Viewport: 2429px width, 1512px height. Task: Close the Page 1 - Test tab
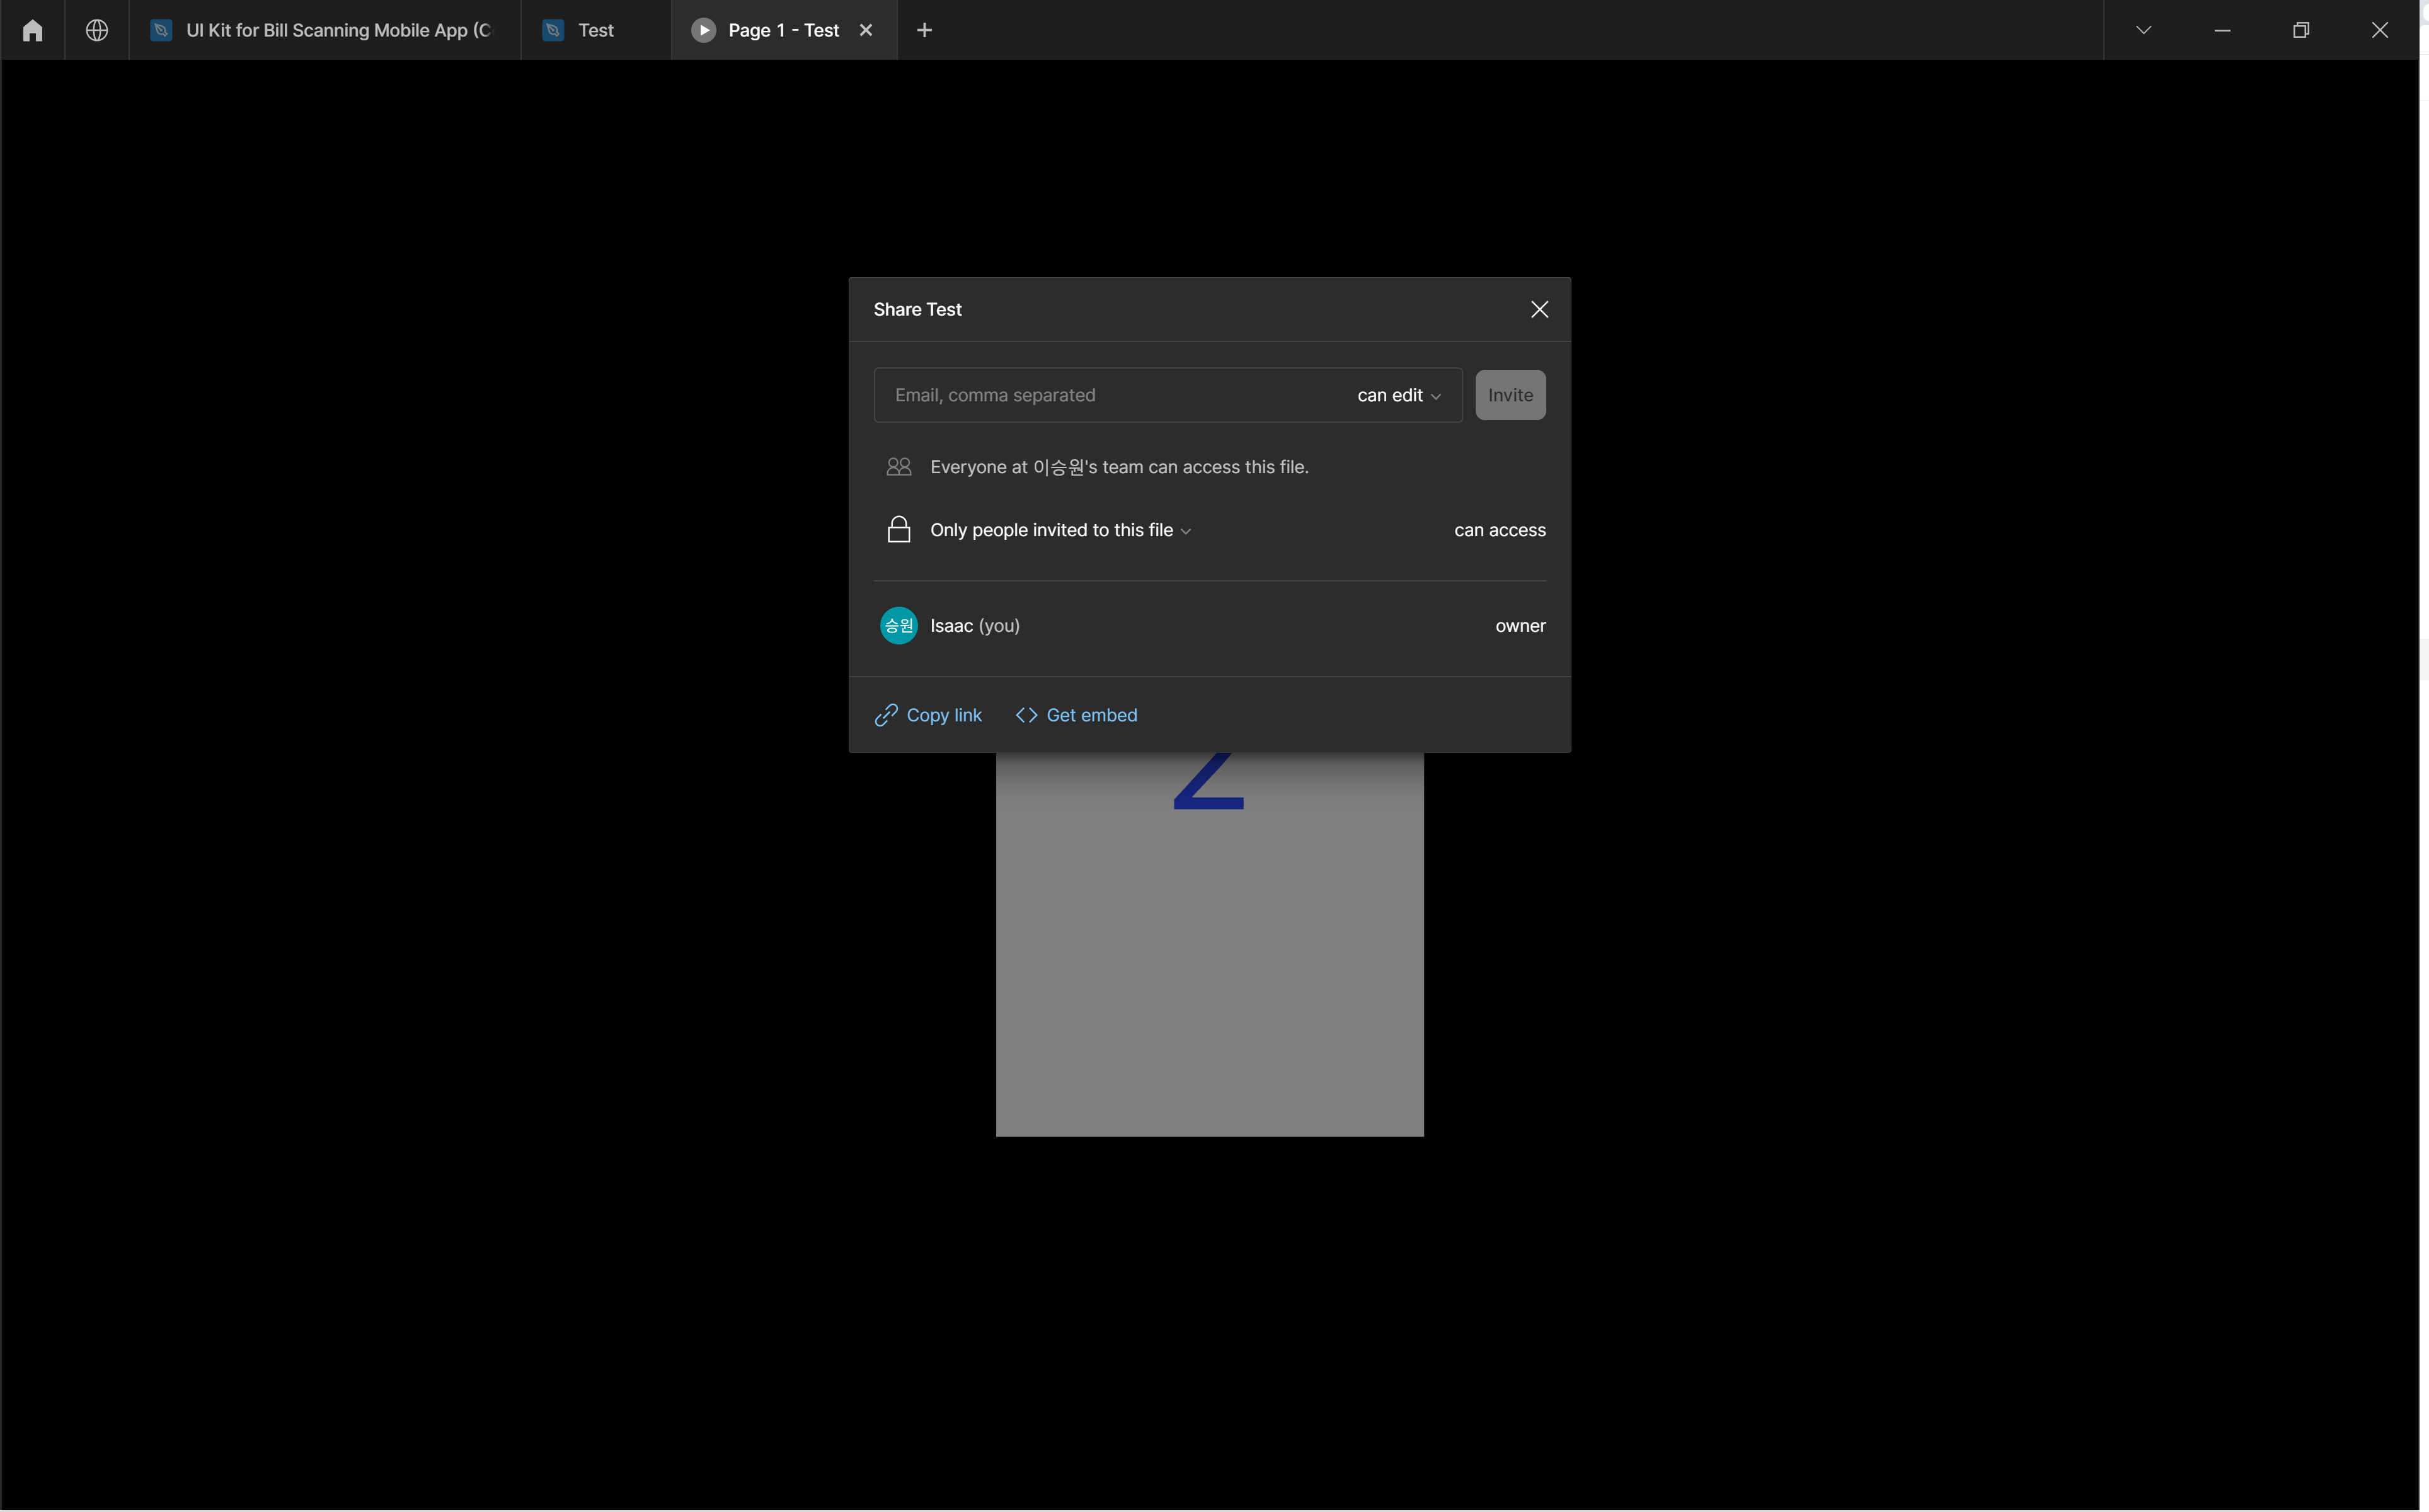(x=866, y=30)
